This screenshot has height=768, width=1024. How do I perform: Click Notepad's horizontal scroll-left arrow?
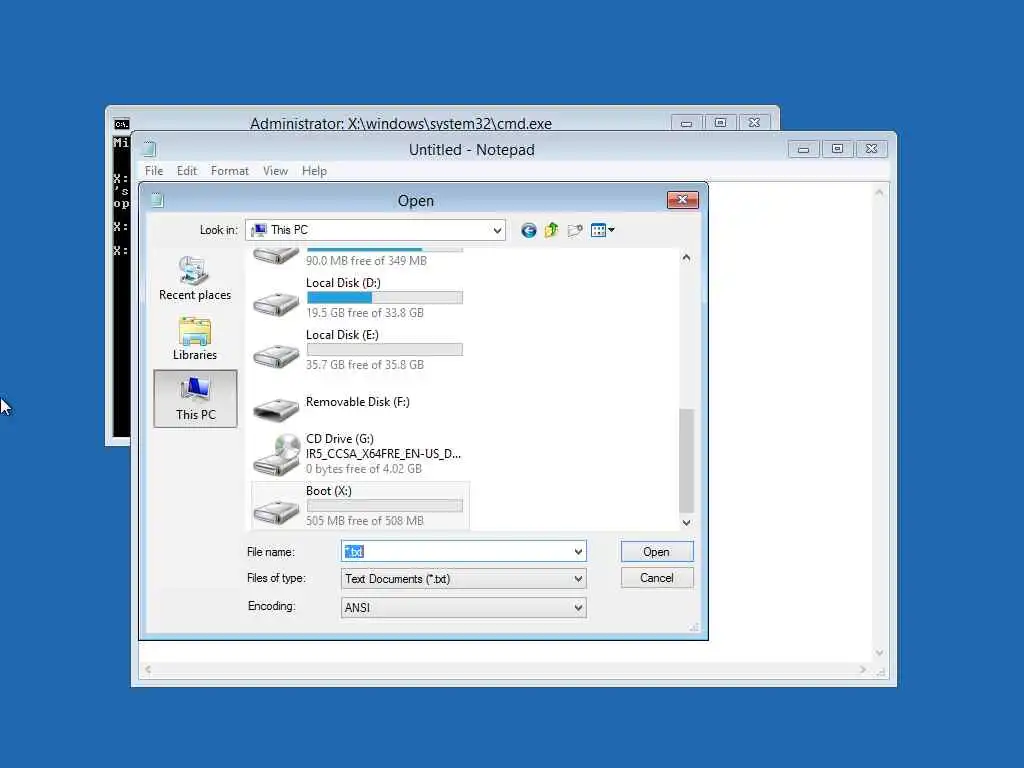148,669
